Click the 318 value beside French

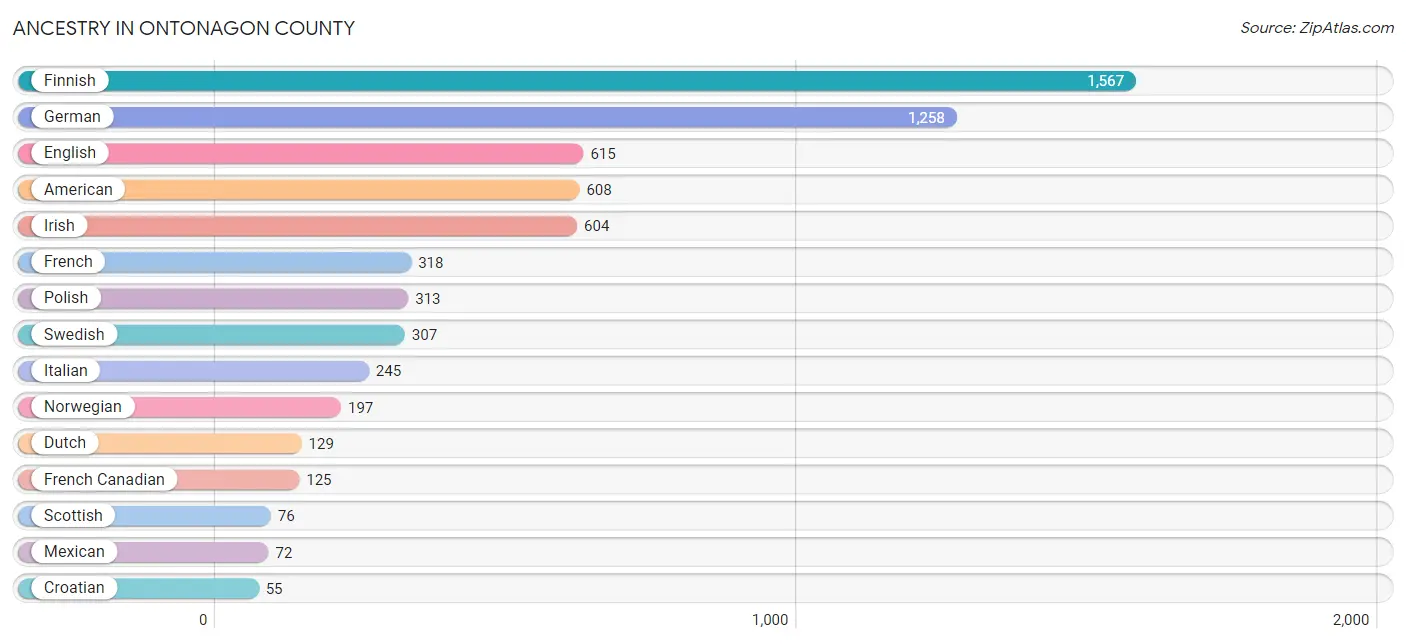pos(431,263)
